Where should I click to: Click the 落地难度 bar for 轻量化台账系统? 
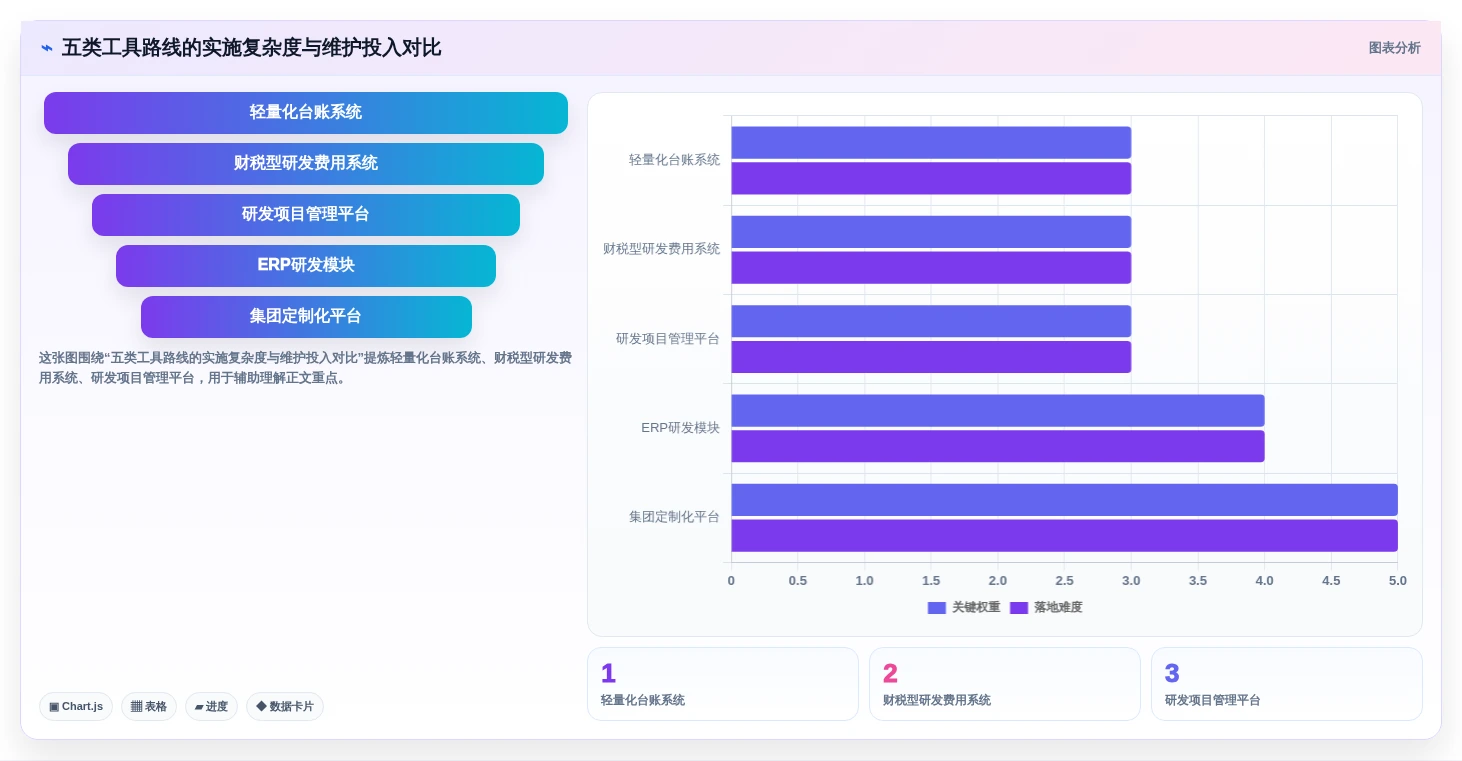[931, 178]
